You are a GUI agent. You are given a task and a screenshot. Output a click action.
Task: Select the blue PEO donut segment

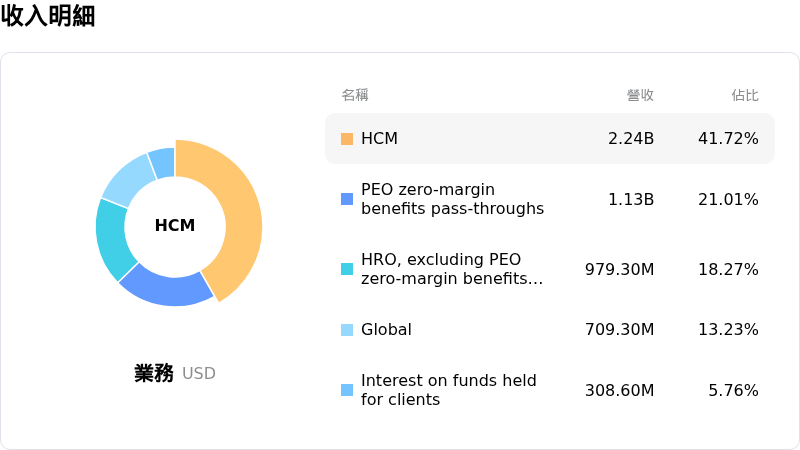(x=165, y=284)
